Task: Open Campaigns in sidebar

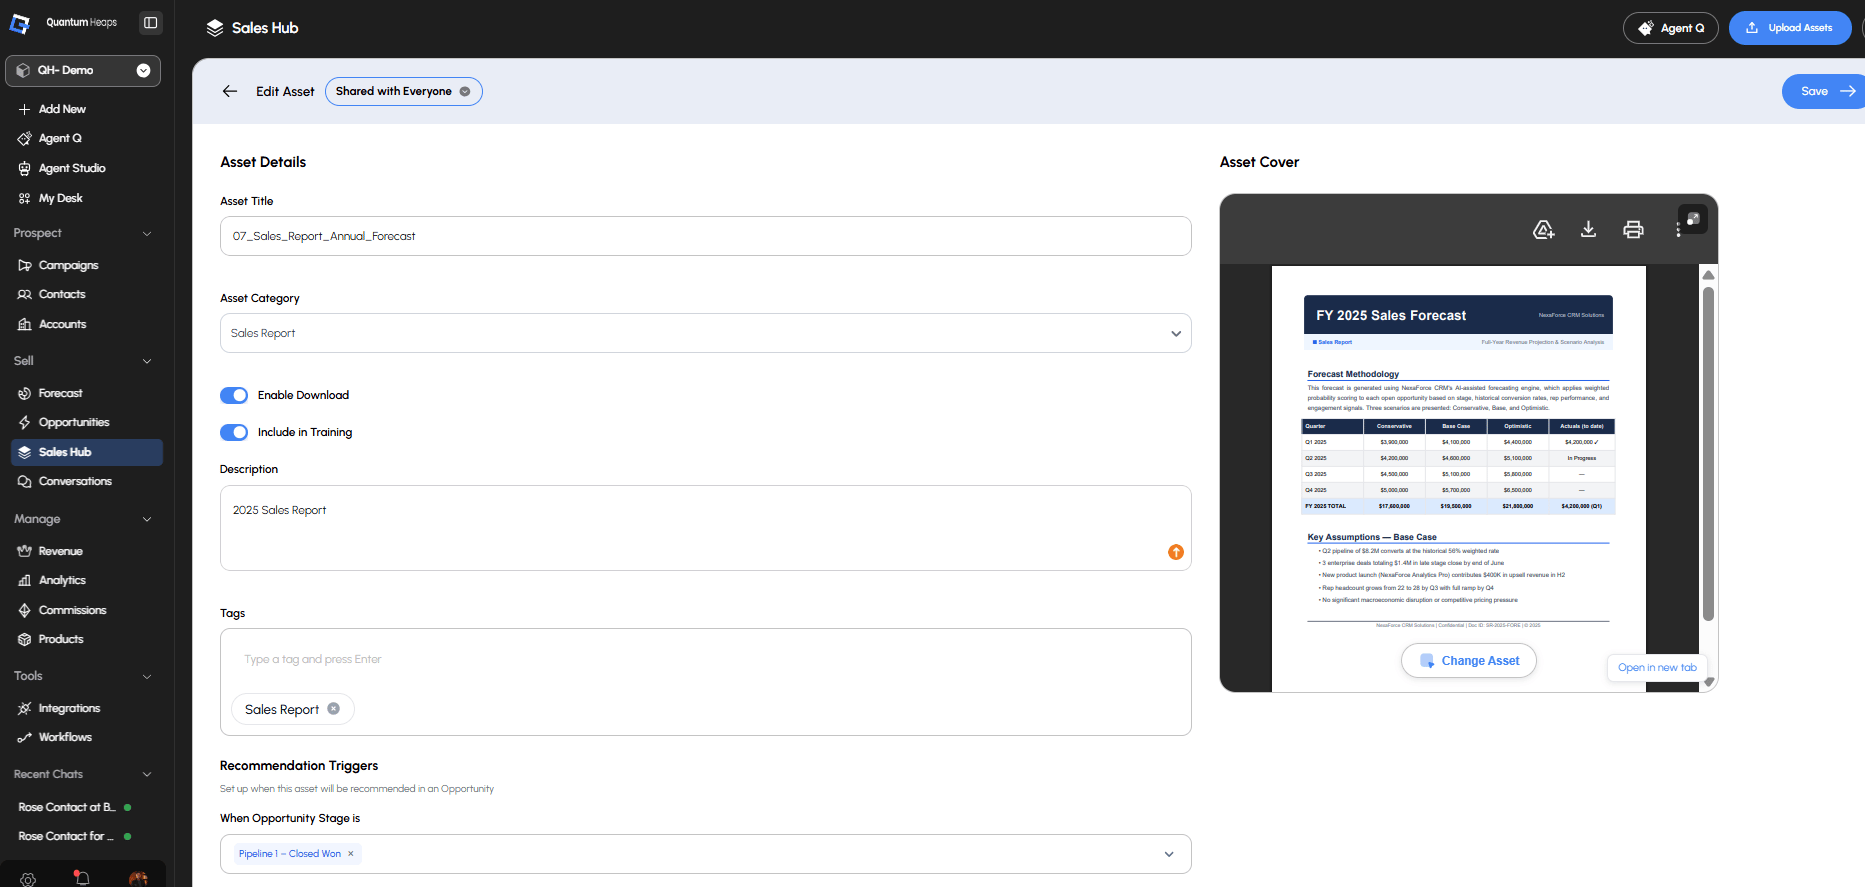Action: pos(68,265)
